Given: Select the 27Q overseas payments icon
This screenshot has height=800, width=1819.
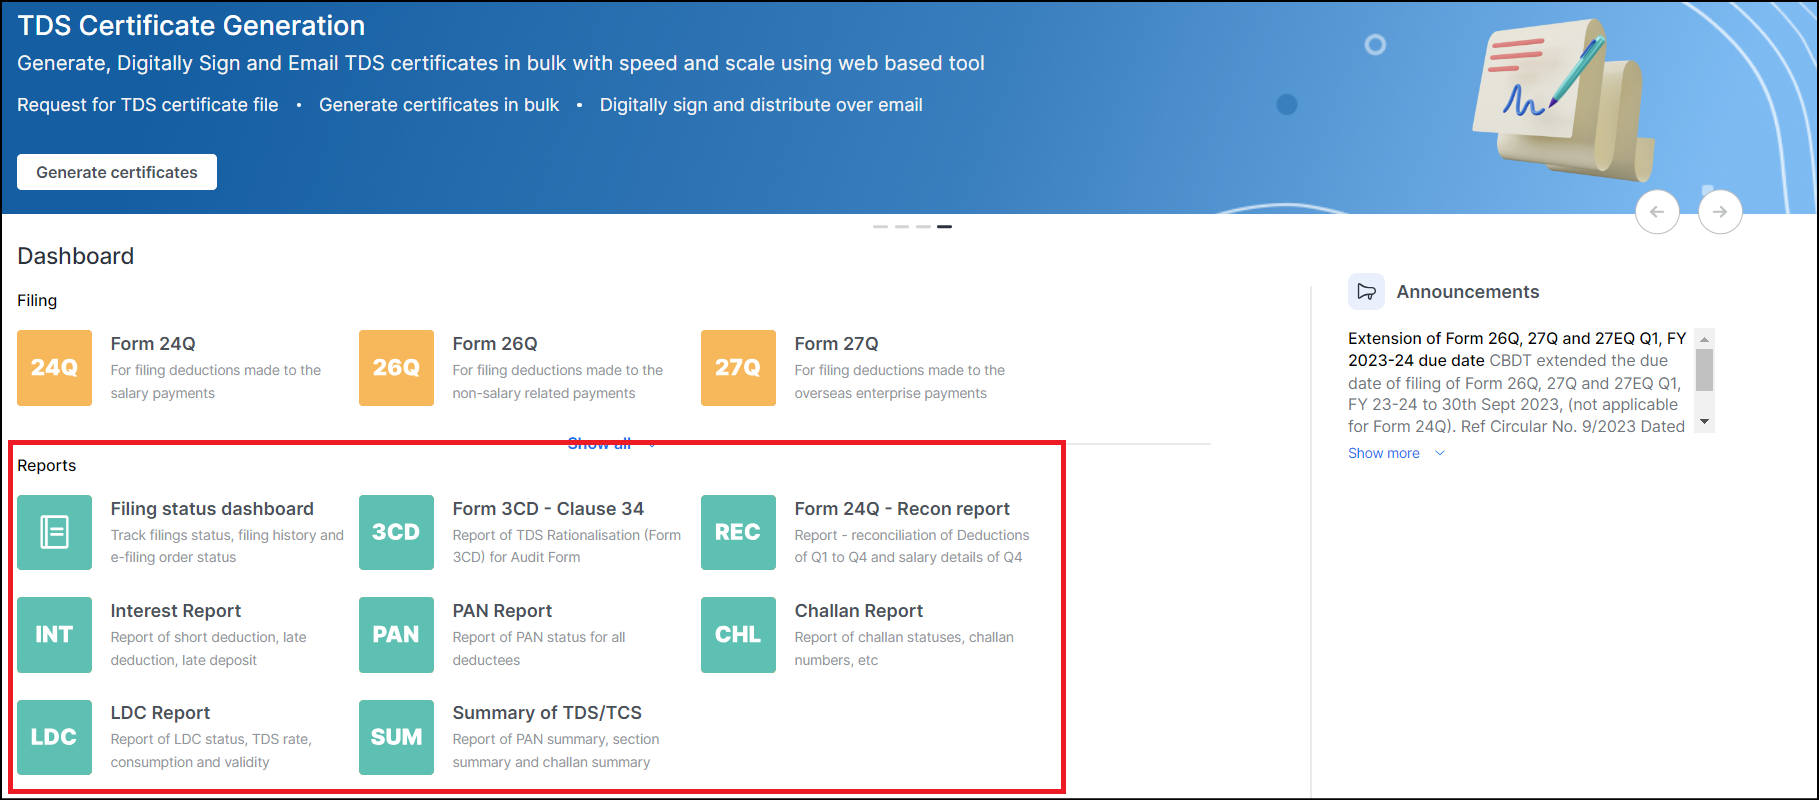Looking at the screenshot, I should click(738, 368).
